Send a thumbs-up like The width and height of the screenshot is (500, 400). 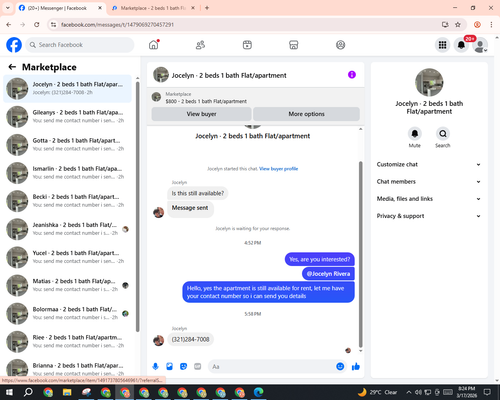tap(356, 367)
